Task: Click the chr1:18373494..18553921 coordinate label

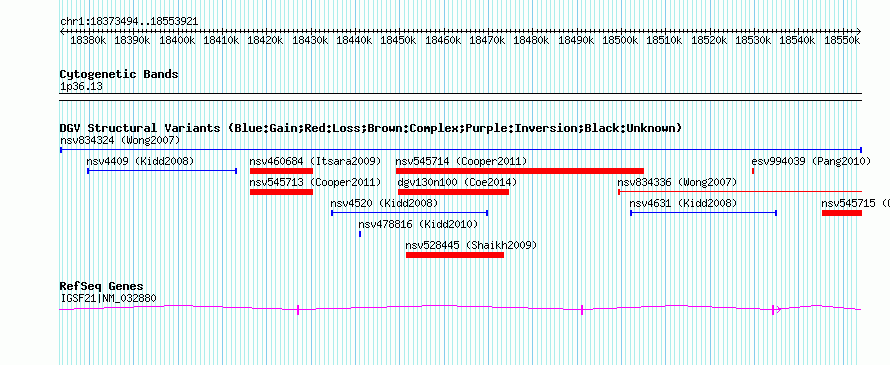Action: coord(129,22)
